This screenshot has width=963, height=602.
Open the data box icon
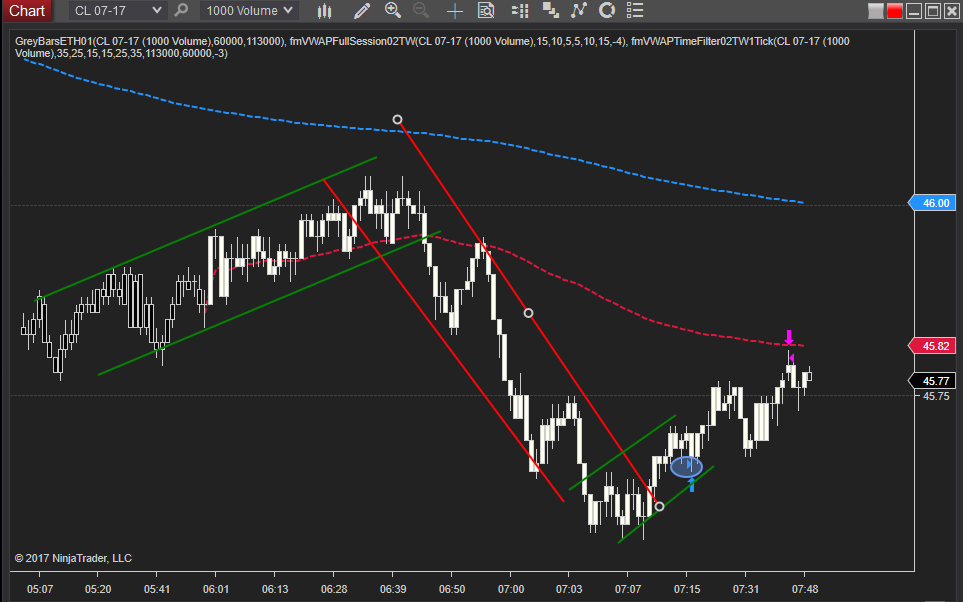[486, 10]
